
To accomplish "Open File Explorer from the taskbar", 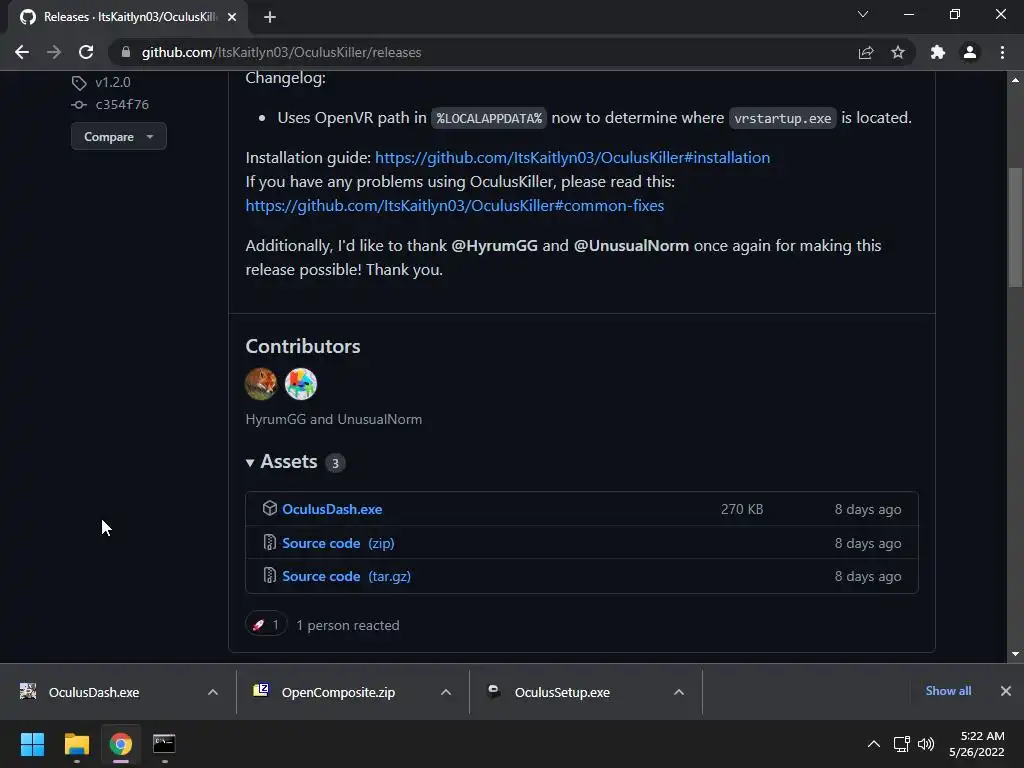I will pos(76,744).
